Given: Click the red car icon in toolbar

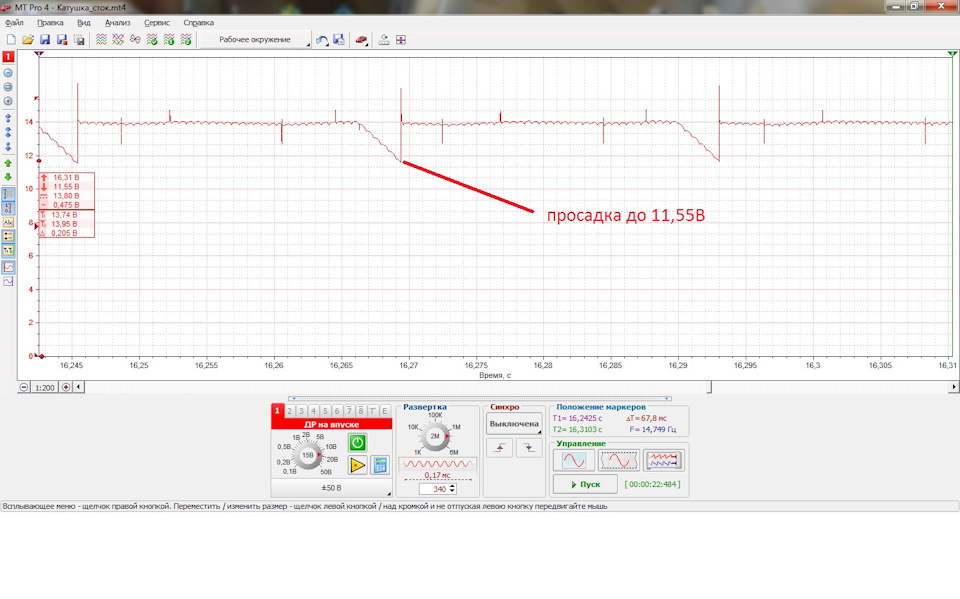Looking at the screenshot, I should tap(361, 40).
